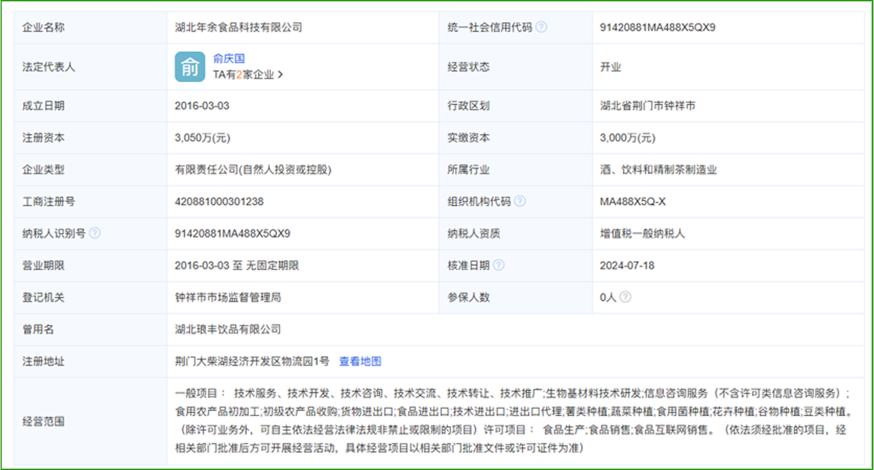Open 俞庆国 legal representative link

[x=229, y=59]
